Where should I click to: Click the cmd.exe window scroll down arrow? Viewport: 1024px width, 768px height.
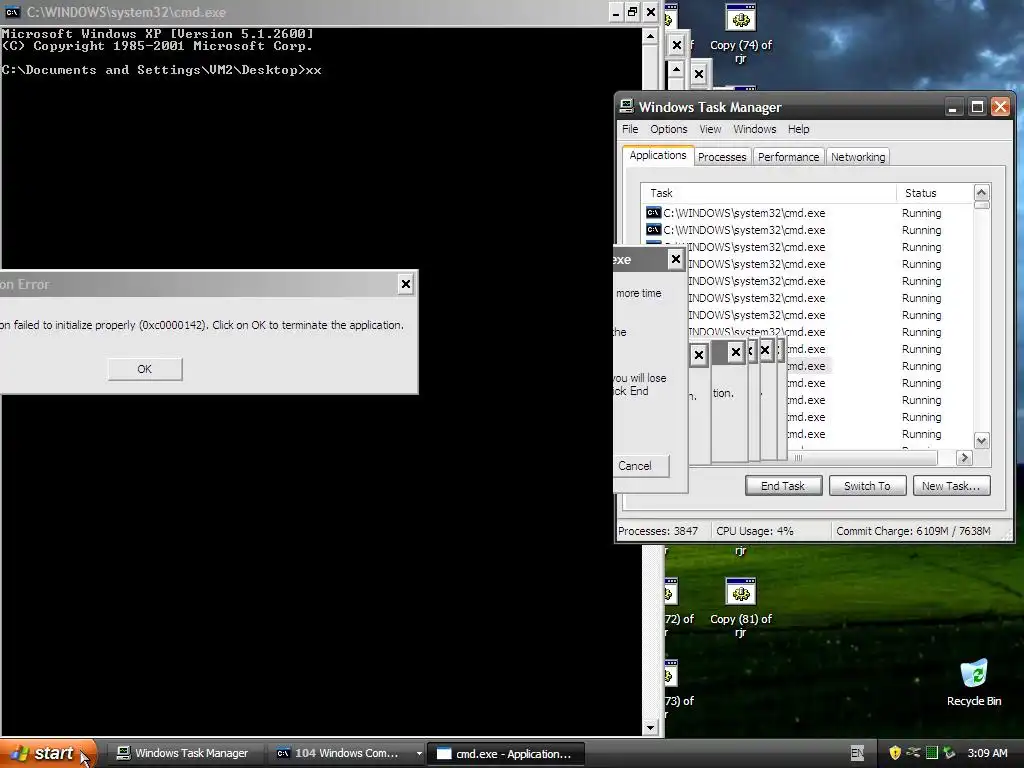(x=650, y=727)
